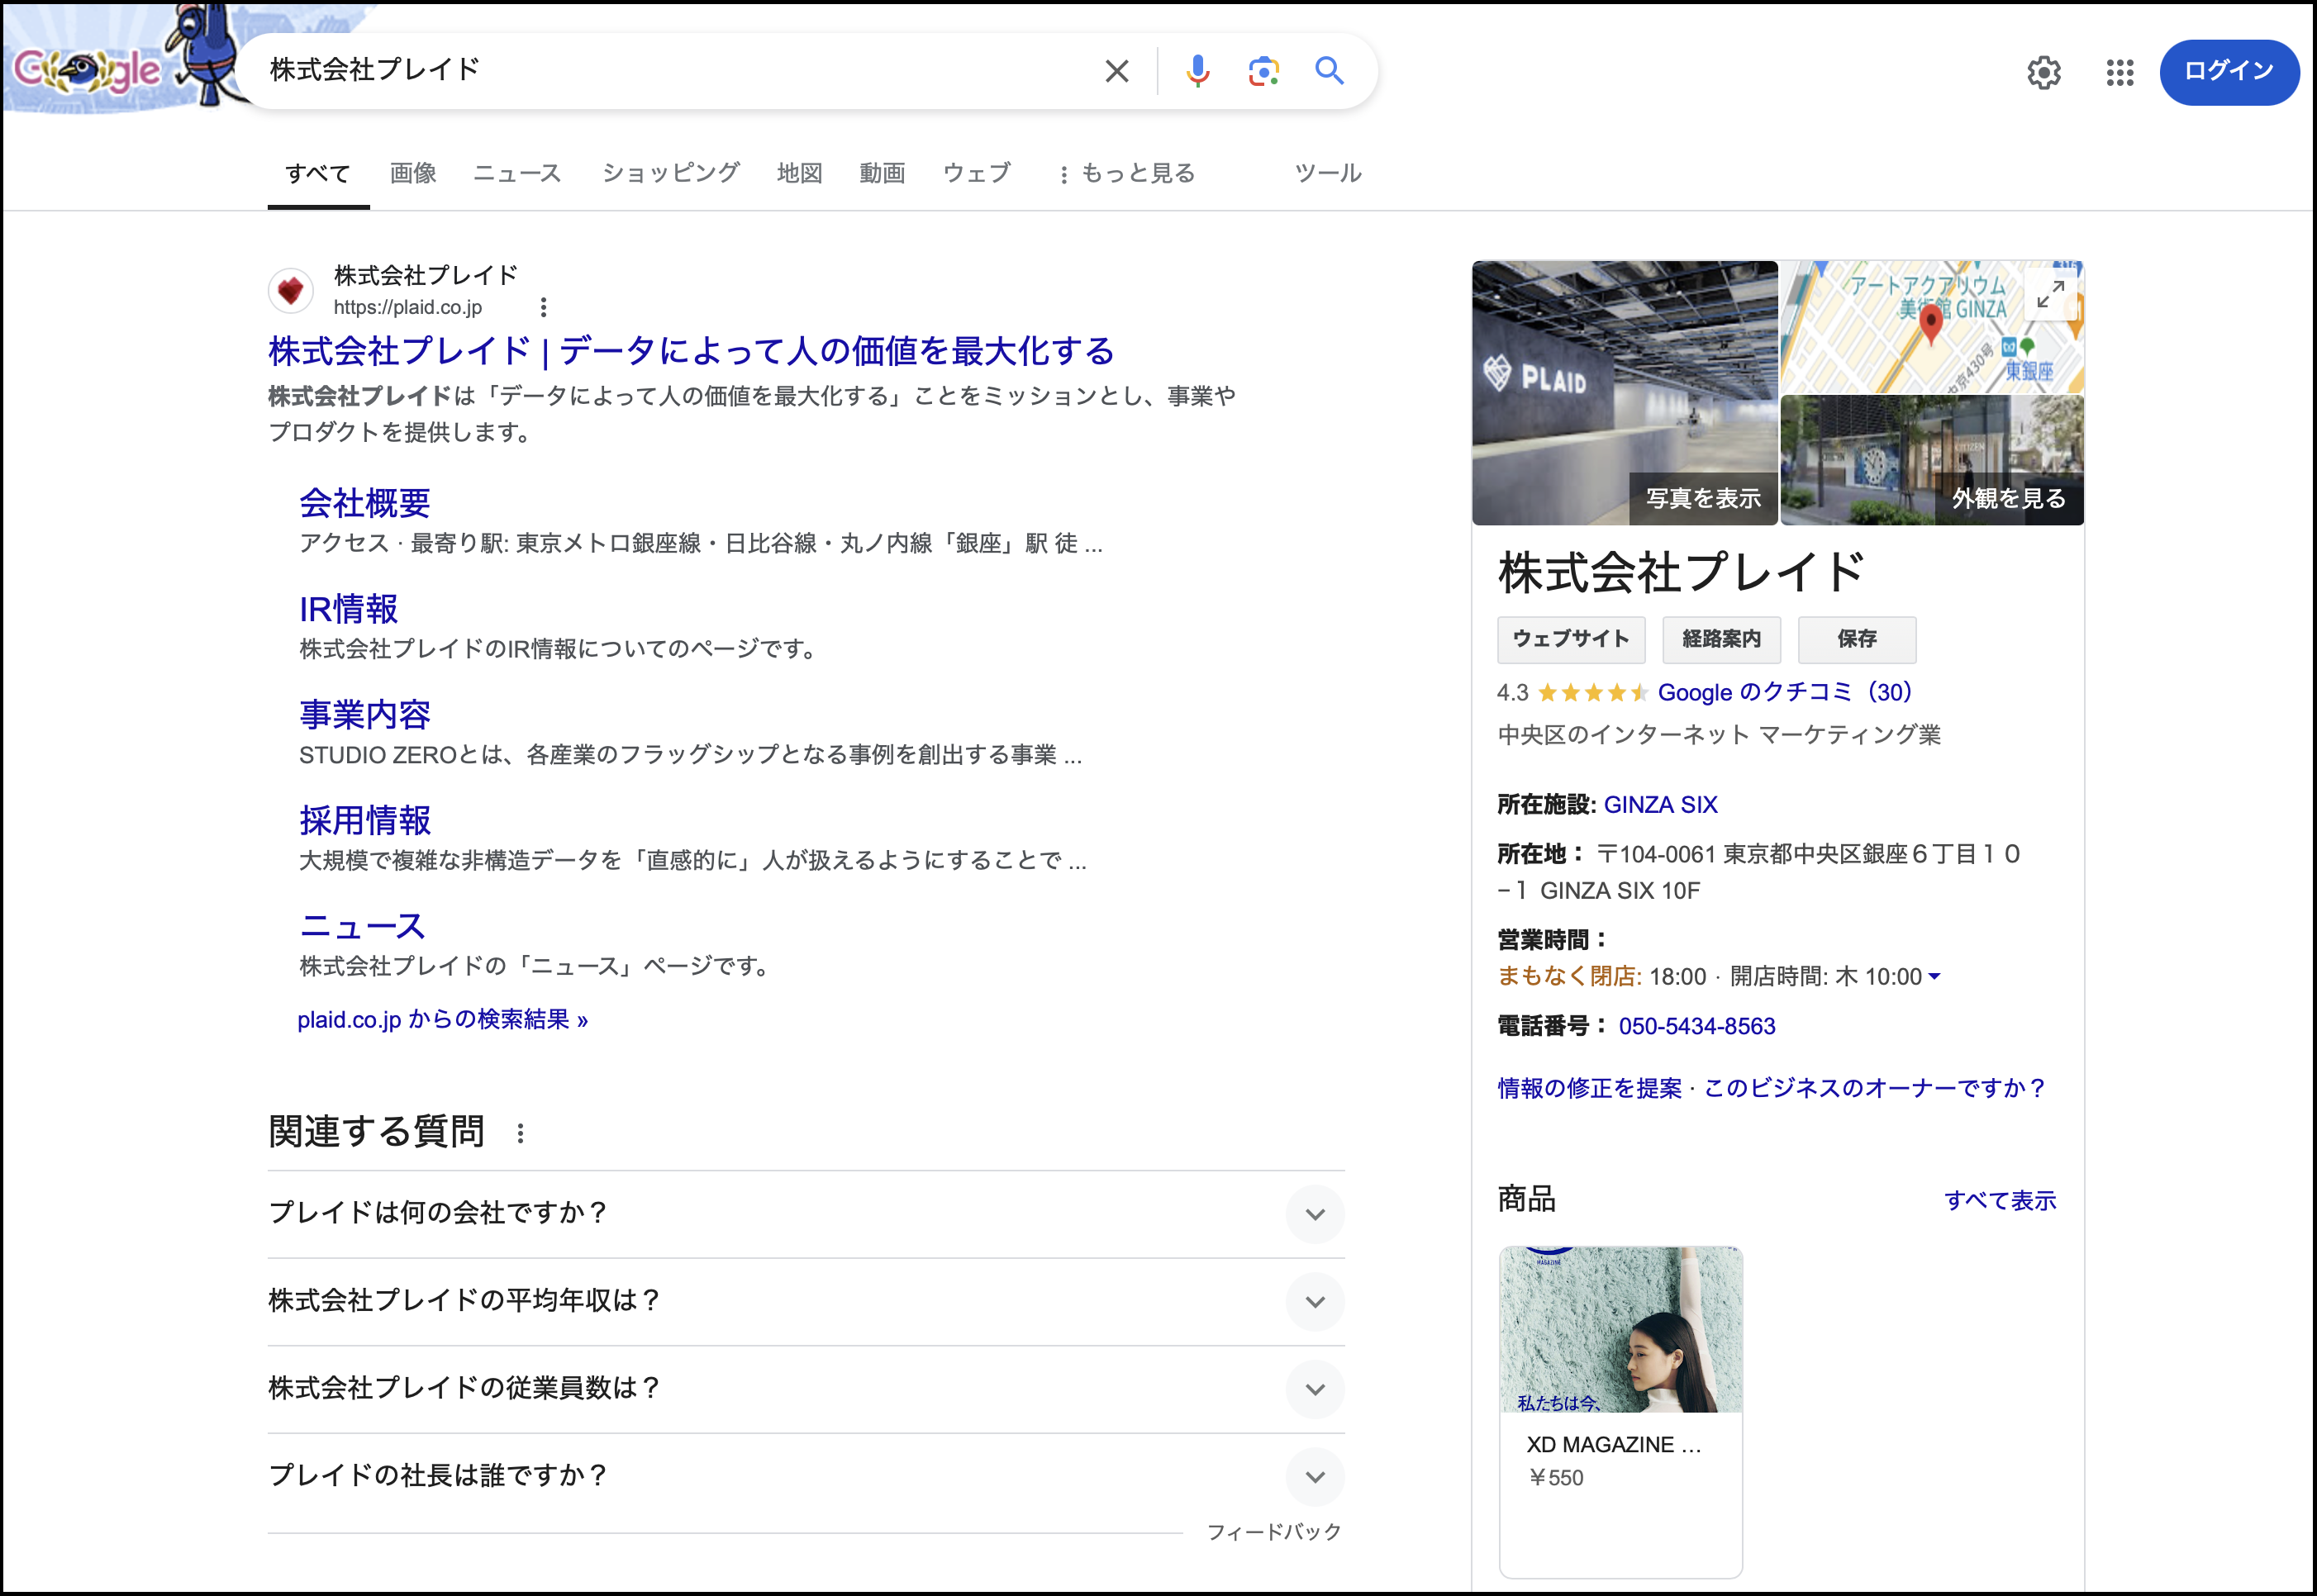Screen dimensions: 2317x1596
Task: Expand business hours dropdown arrow
Action: (1934, 977)
